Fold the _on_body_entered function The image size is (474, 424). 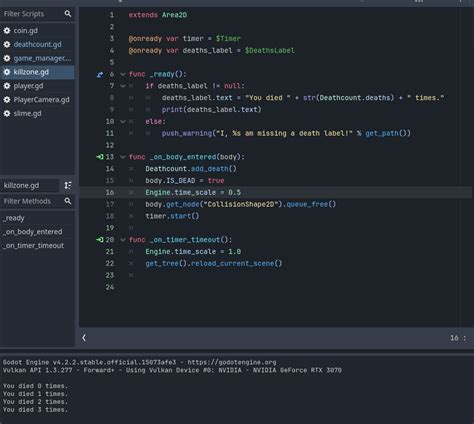[x=123, y=157]
